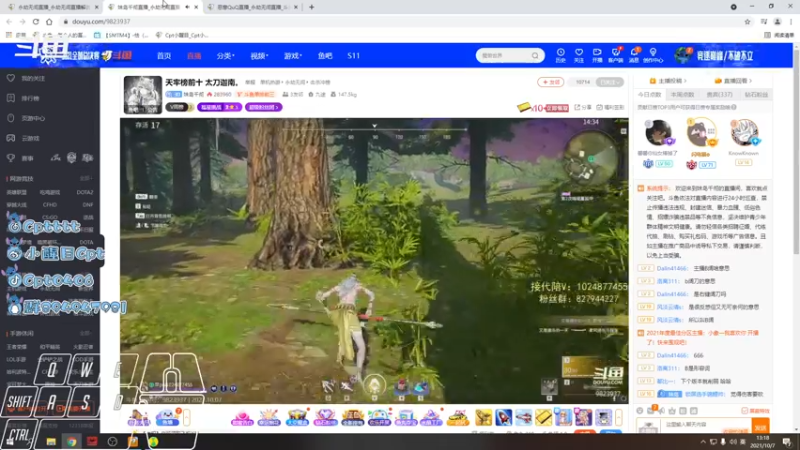Expand the gift list arrow at right end

[618, 417]
